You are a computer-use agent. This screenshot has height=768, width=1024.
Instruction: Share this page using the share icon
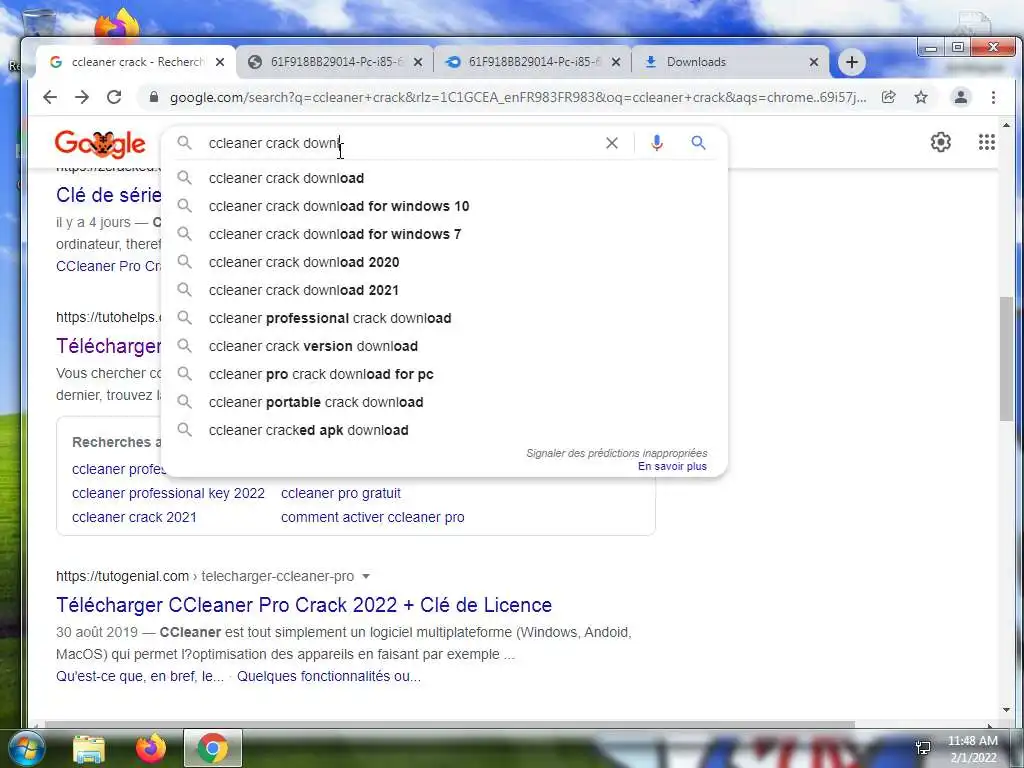888,97
